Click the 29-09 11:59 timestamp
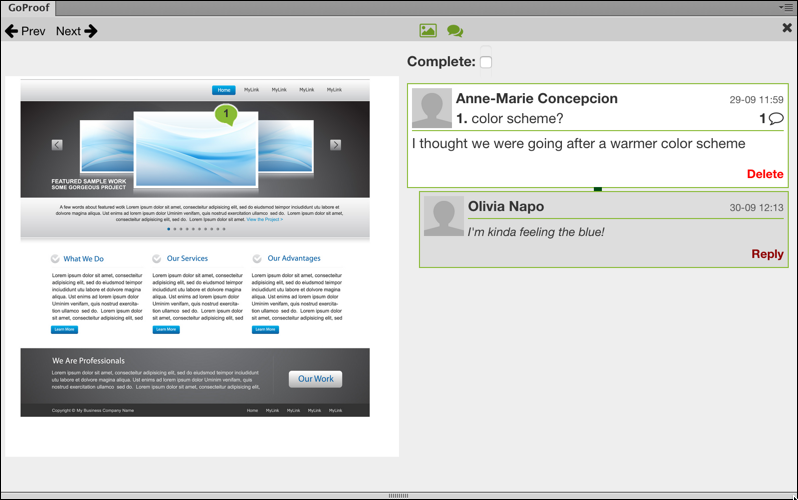The image size is (798, 500). click(x=756, y=100)
